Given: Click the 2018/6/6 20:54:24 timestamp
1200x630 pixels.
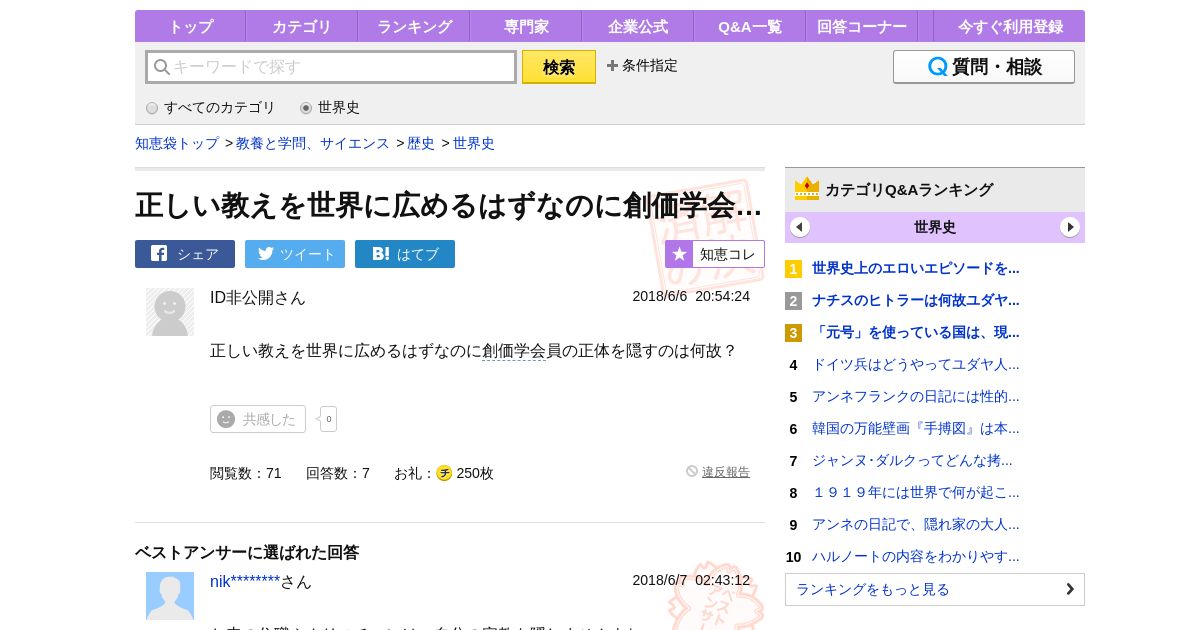Looking at the screenshot, I should click(691, 296).
